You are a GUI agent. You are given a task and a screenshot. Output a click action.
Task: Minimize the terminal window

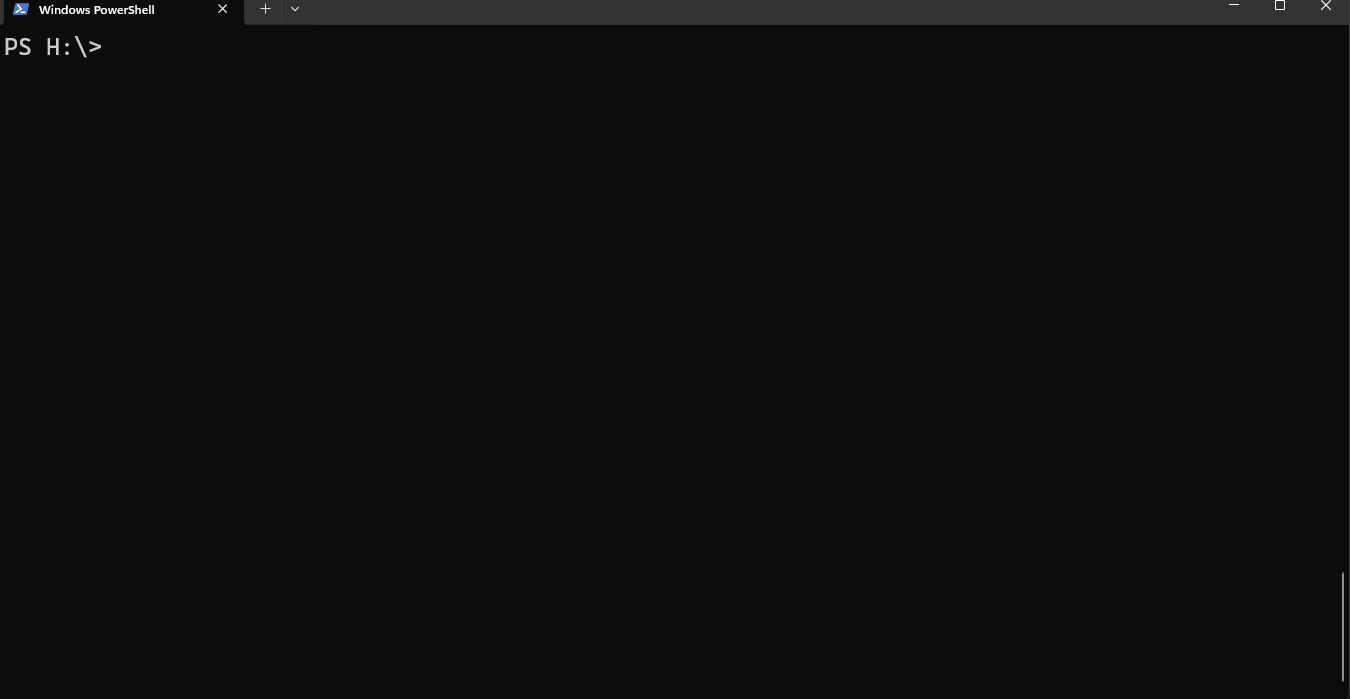pyautogui.click(x=1233, y=6)
